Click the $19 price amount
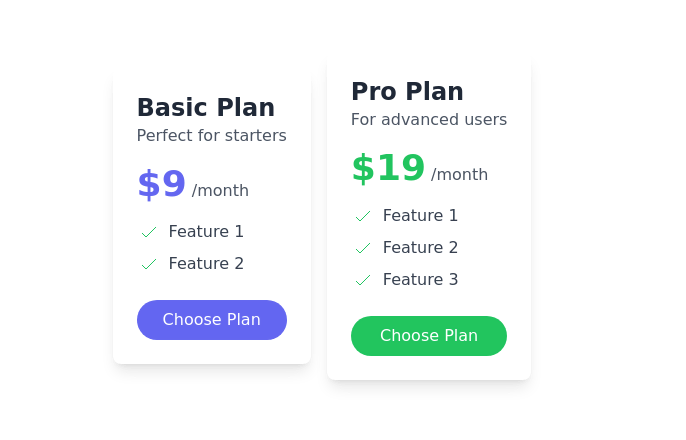Image resolution: width=686 pixels, height=440 pixels. [388, 169]
